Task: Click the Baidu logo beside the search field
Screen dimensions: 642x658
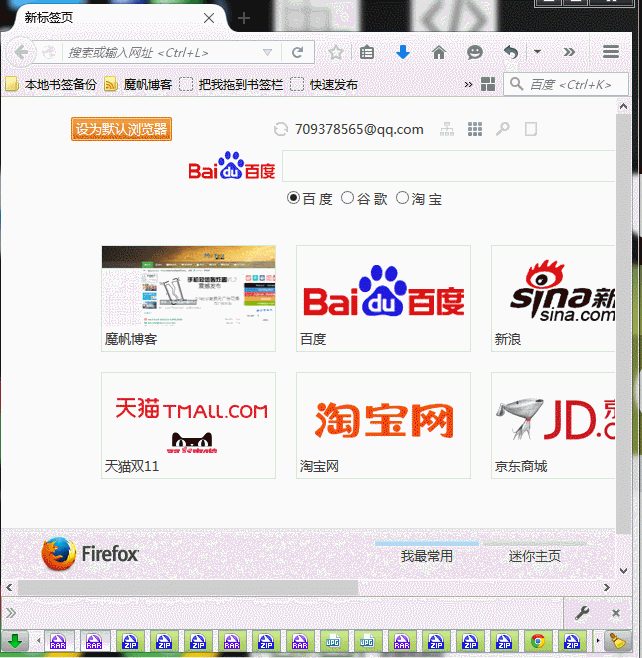Action: click(232, 166)
